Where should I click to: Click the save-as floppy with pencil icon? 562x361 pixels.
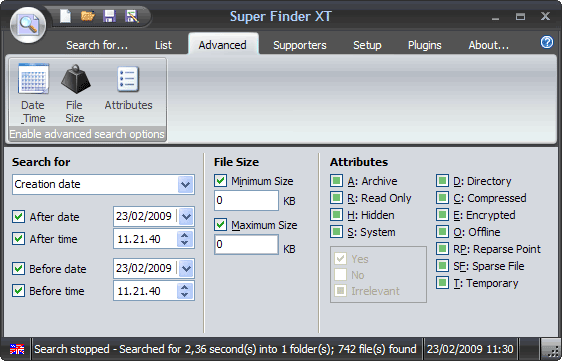(x=132, y=16)
